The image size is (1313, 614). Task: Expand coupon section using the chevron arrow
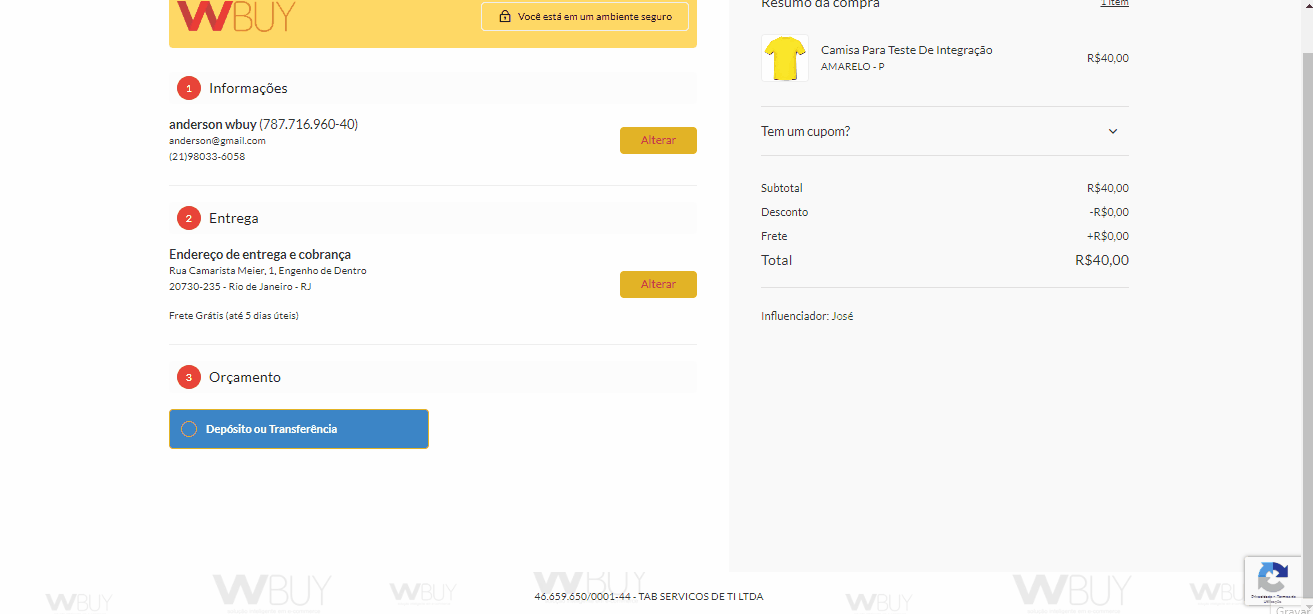click(x=1113, y=131)
